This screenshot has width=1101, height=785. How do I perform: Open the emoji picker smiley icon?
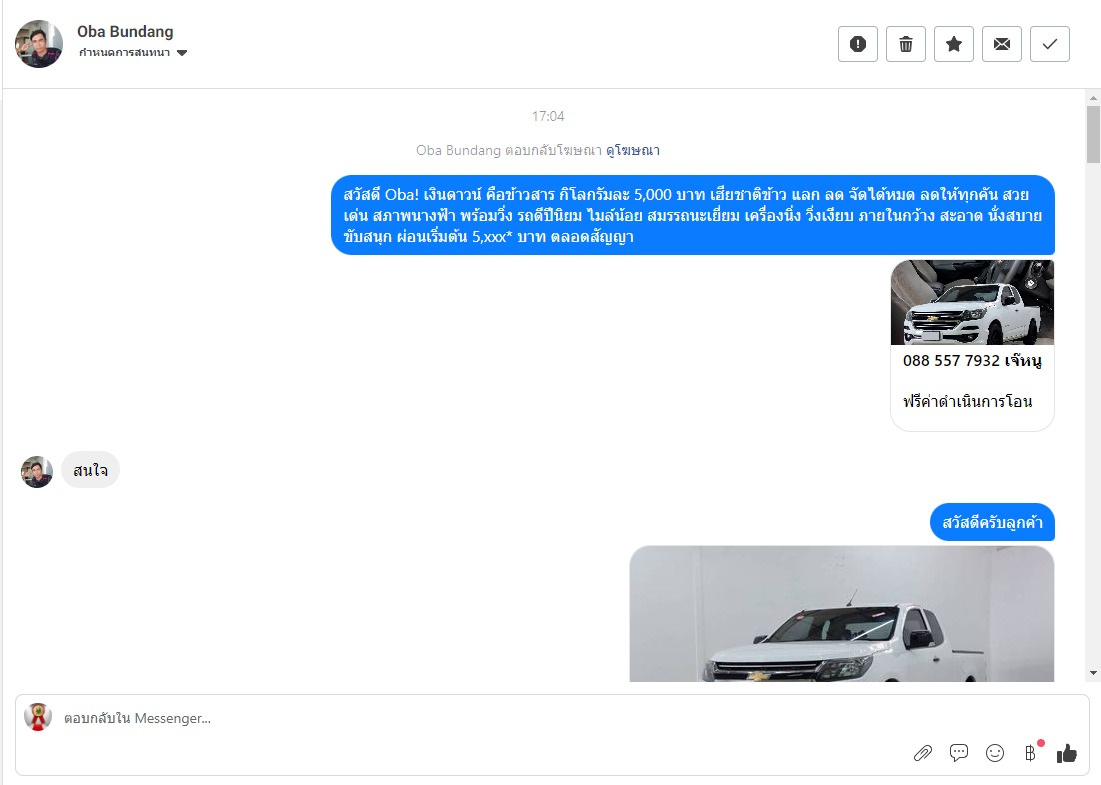click(995, 753)
